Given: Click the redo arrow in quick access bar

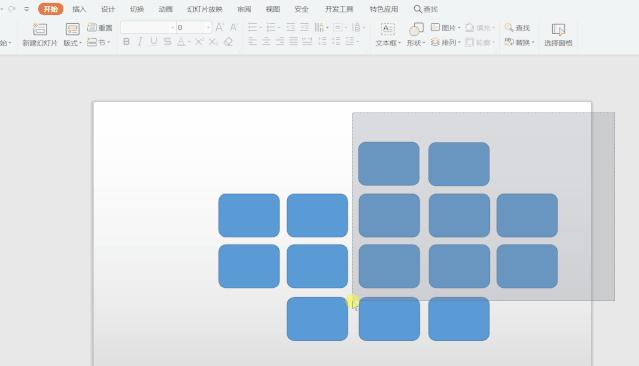Looking at the screenshot, I should pos(11,9).
